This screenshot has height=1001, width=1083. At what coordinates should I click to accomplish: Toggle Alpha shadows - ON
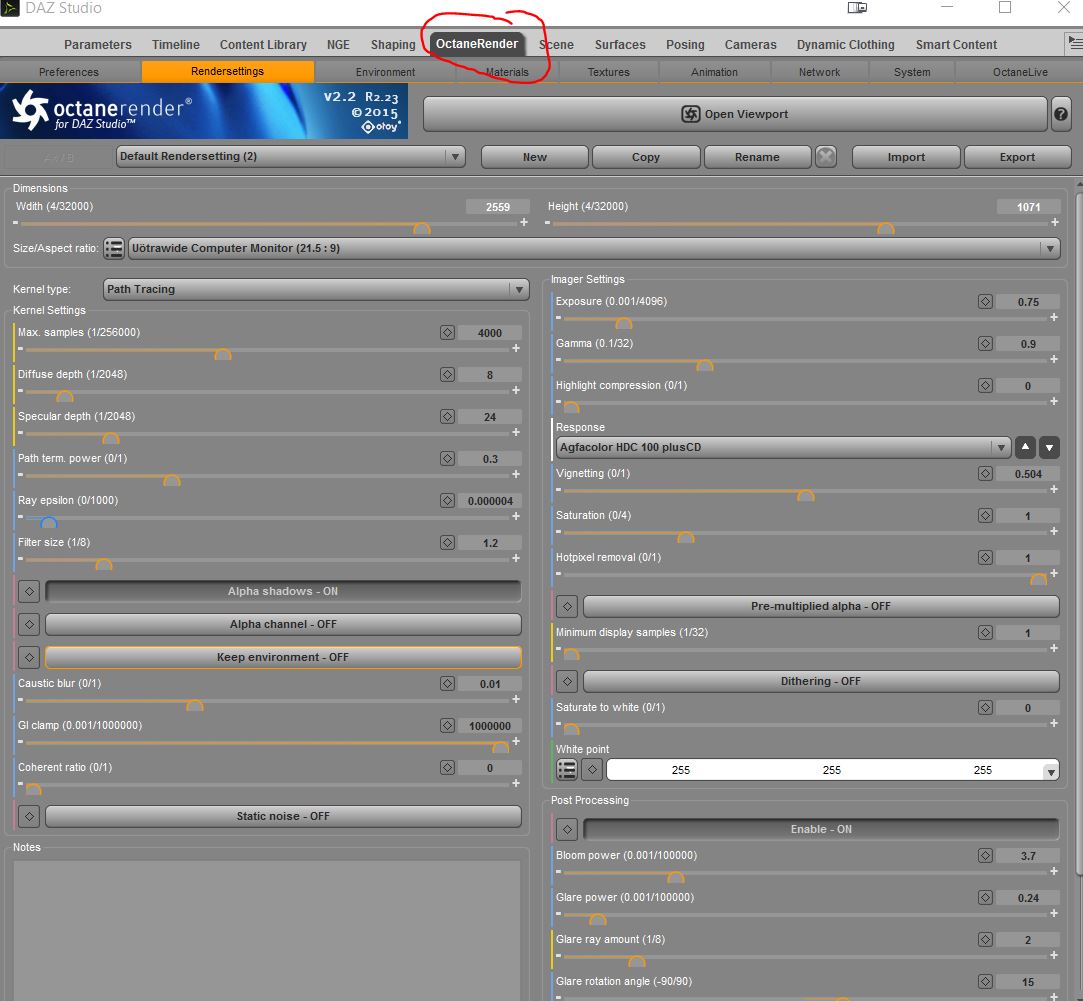pyautogui.click(x=283, y=591)
